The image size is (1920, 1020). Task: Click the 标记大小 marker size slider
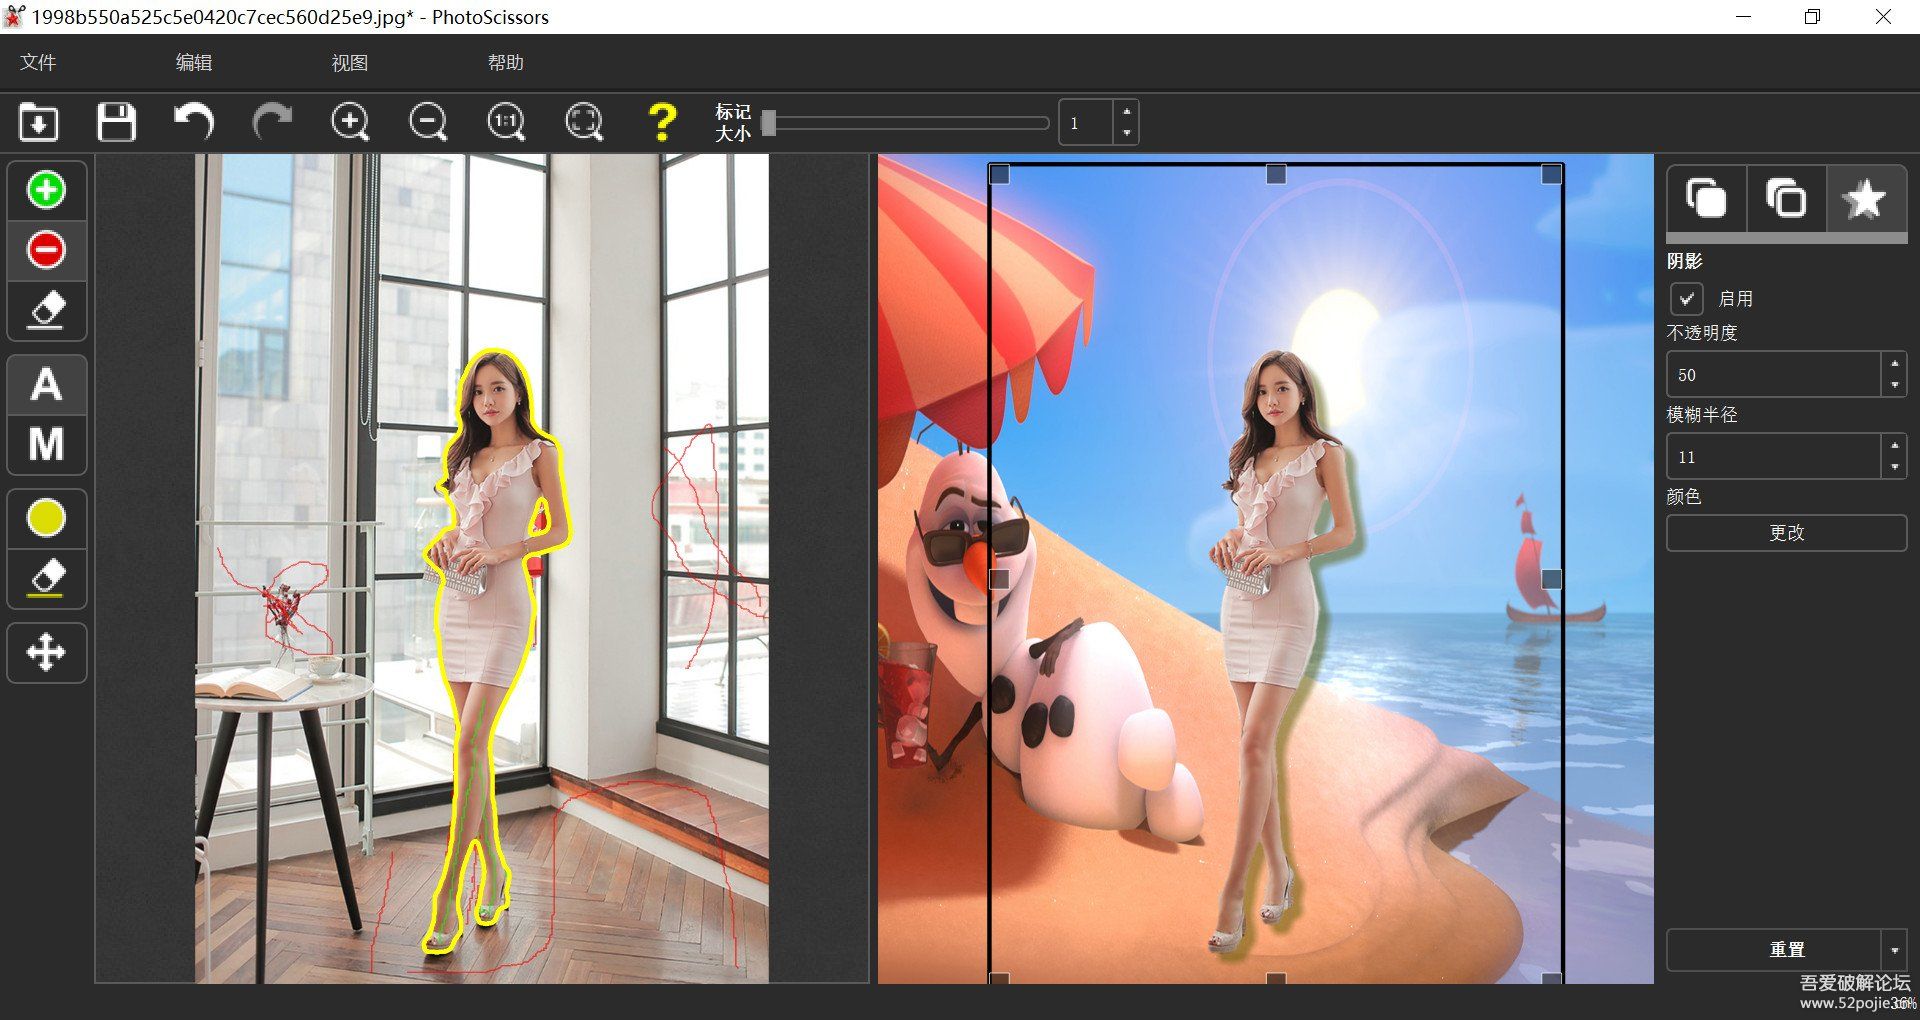pyautogui.click(x=905, y=123)
